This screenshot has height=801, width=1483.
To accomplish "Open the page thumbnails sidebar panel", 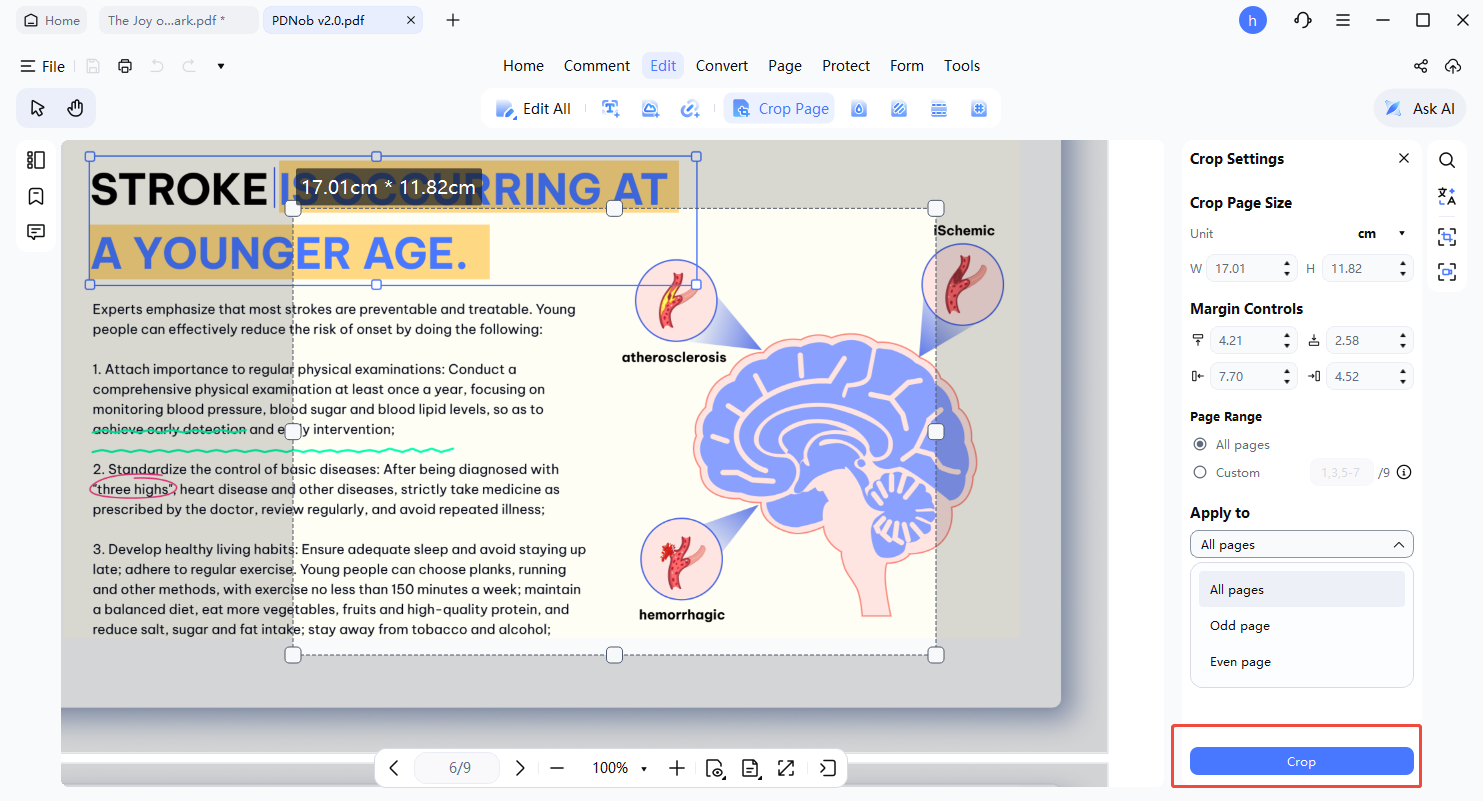I will [x=36, y=160].
